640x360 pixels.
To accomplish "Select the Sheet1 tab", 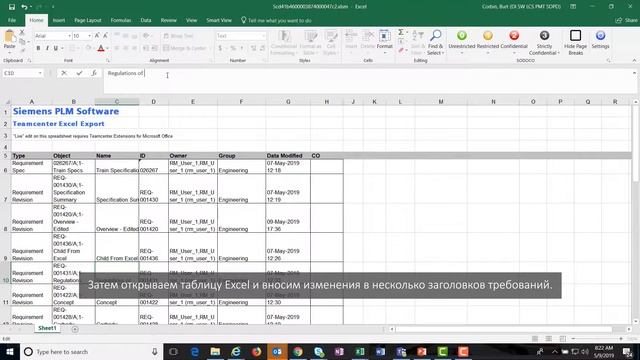I will coord(47,328).
